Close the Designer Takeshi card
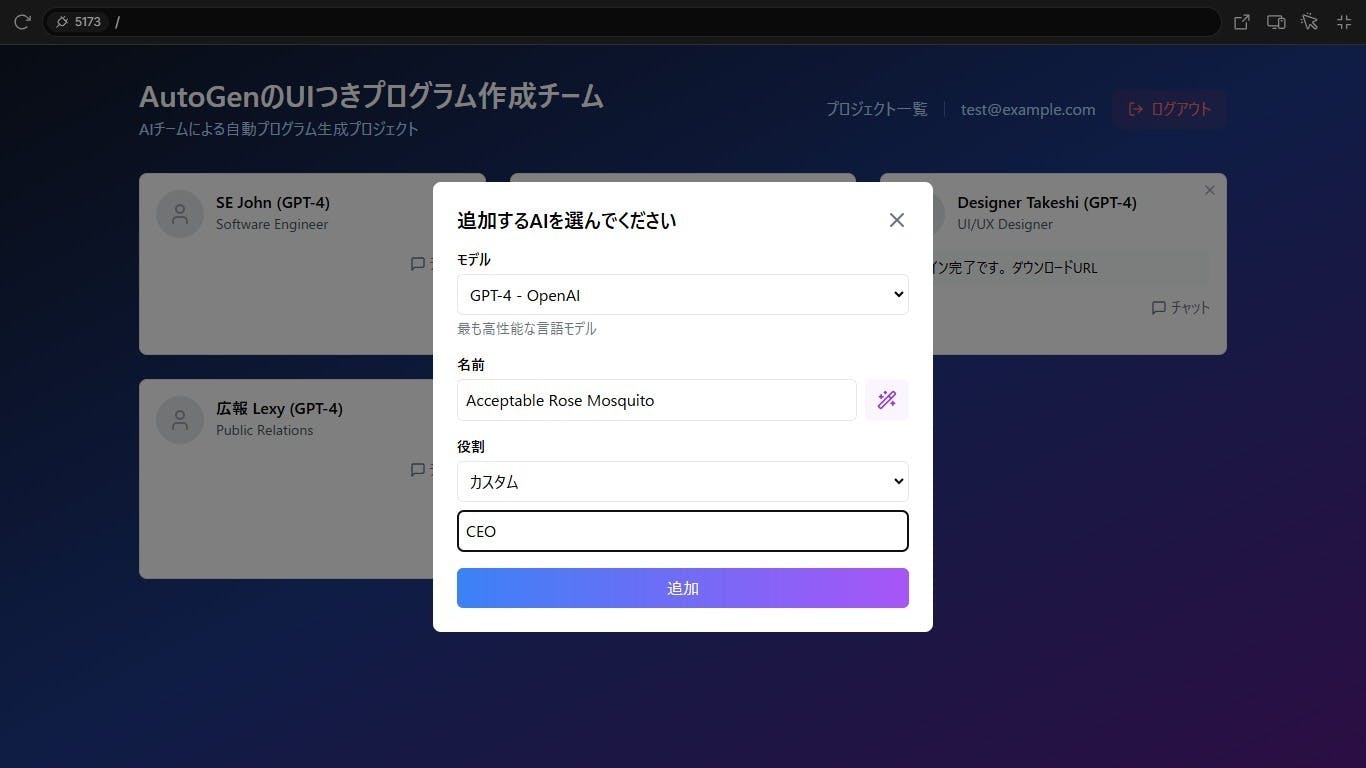Screen dimensions: 1366x768 [1209, 189]
